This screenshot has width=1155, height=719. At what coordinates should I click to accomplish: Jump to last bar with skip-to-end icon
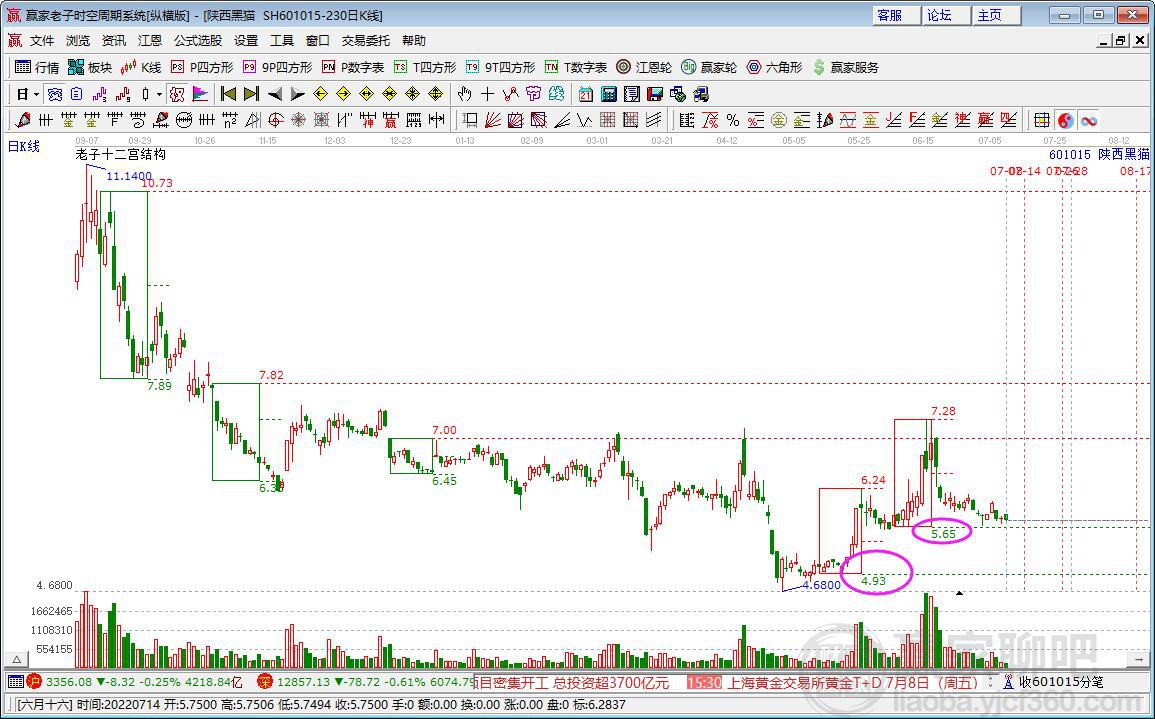point(251,94)
